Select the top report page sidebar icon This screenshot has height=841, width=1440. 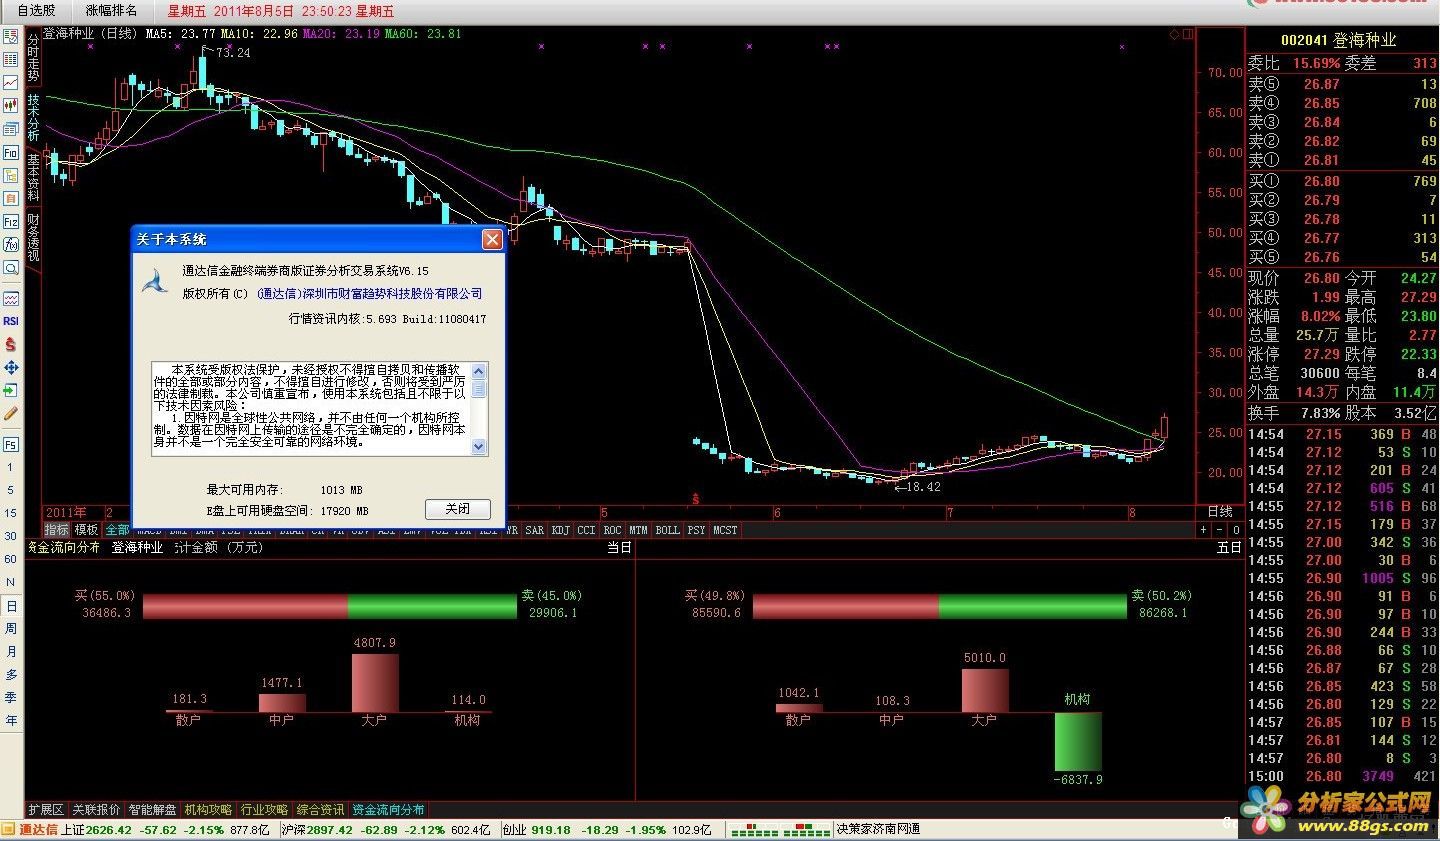pyautogui.click(x=10, y=36)
